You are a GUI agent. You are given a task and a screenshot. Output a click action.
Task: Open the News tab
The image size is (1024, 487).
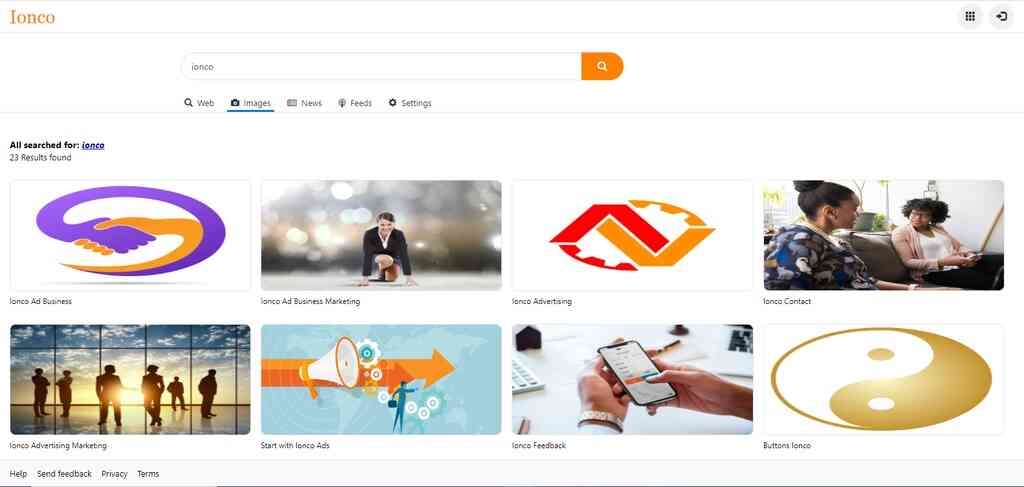(304, 103)
